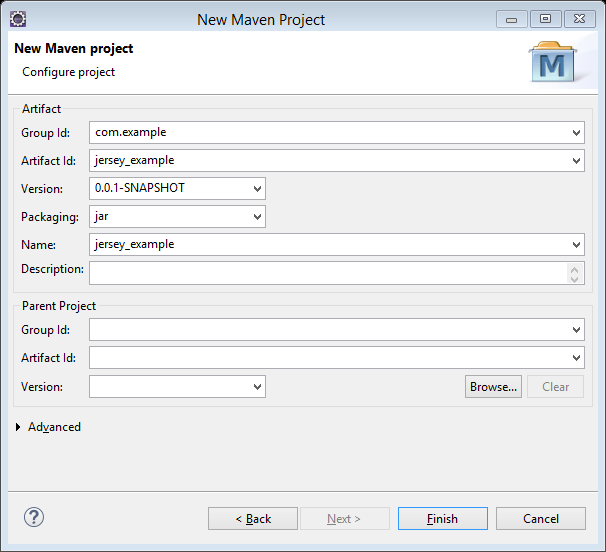
Task: Click the greyed-out Clear button
Action: [x=555, y=387]
